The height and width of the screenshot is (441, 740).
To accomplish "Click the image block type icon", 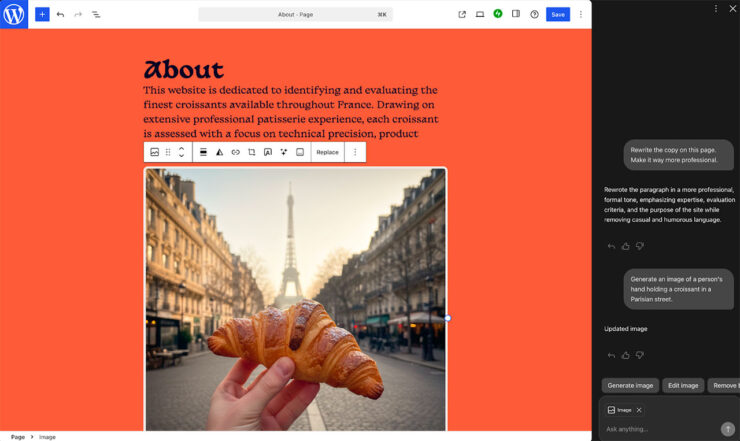I will 155,152.
